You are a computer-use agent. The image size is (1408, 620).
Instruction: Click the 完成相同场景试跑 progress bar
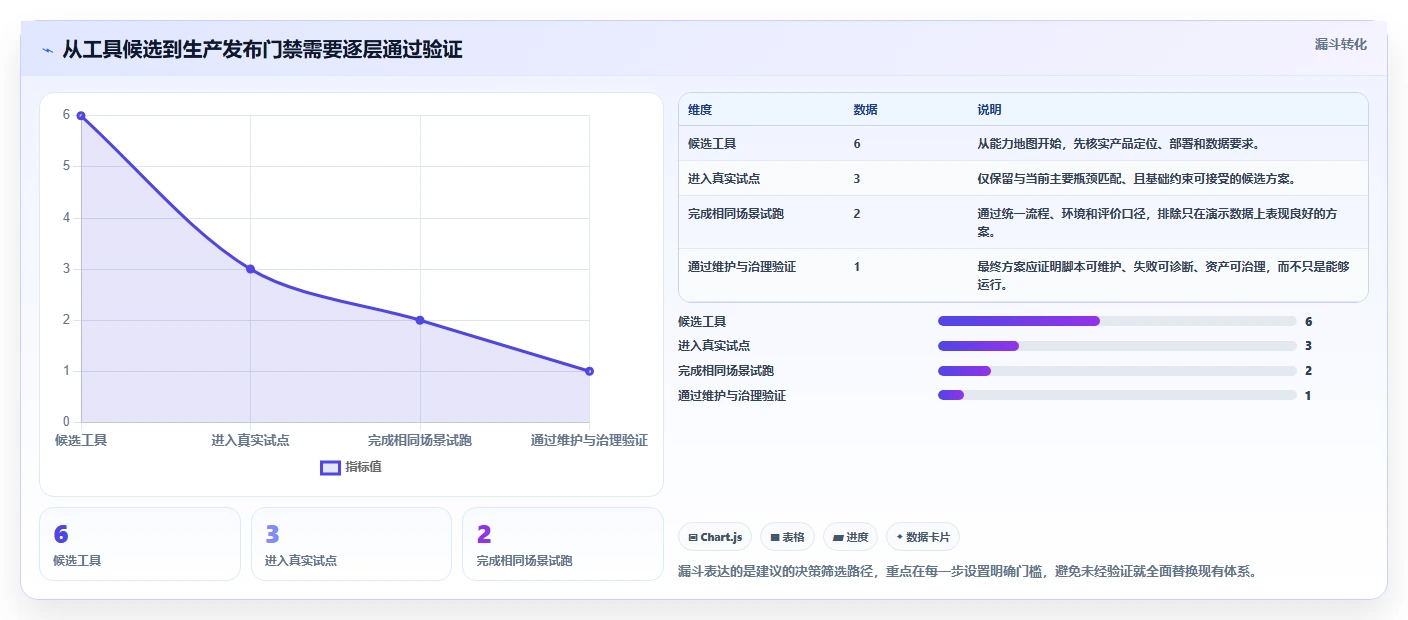click(1117, 371)
